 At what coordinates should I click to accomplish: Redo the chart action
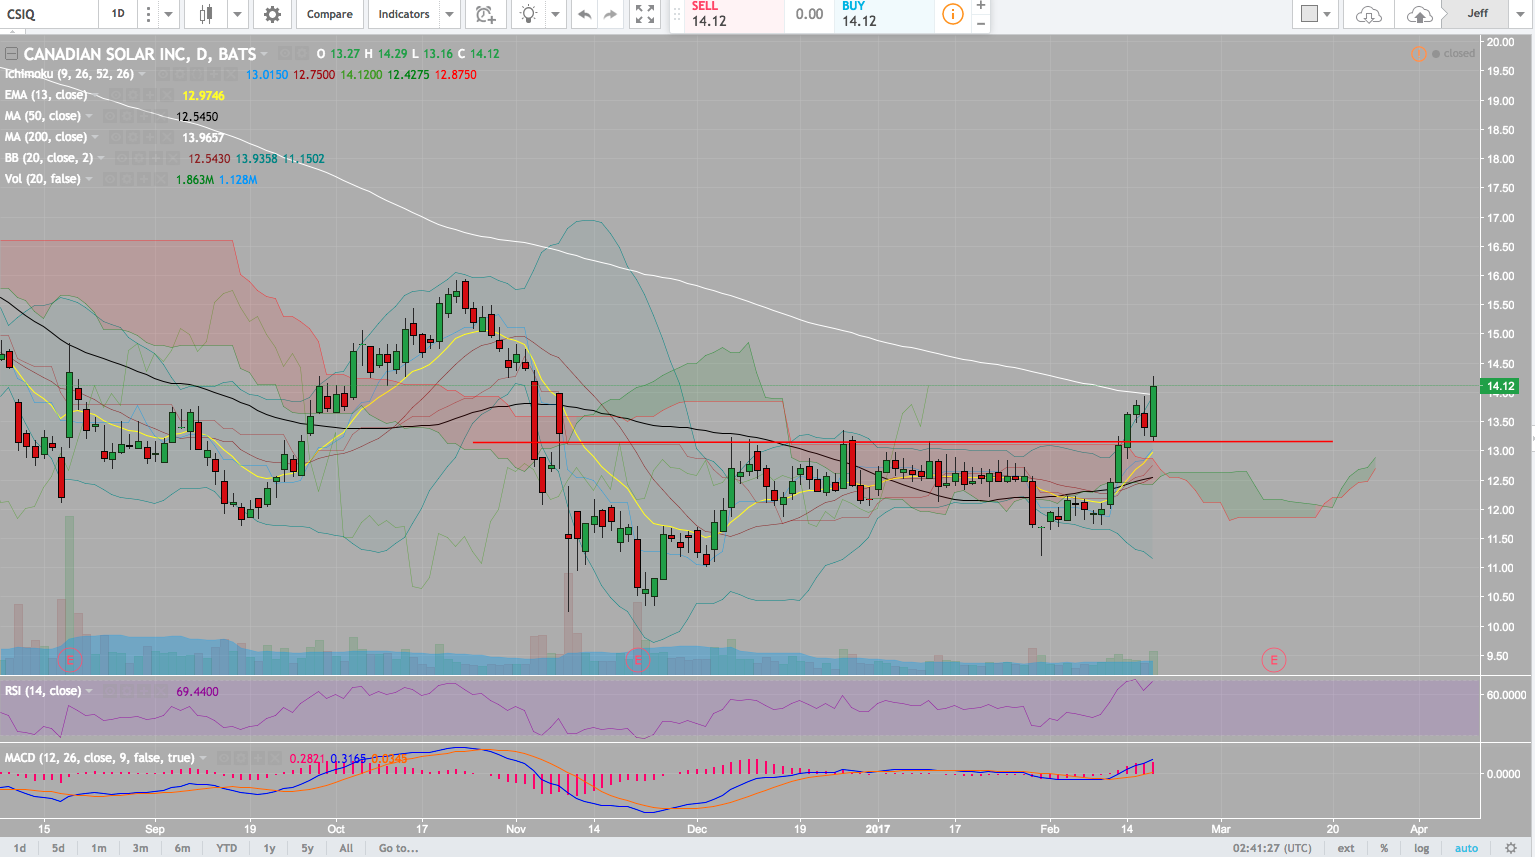pos(611,14)
